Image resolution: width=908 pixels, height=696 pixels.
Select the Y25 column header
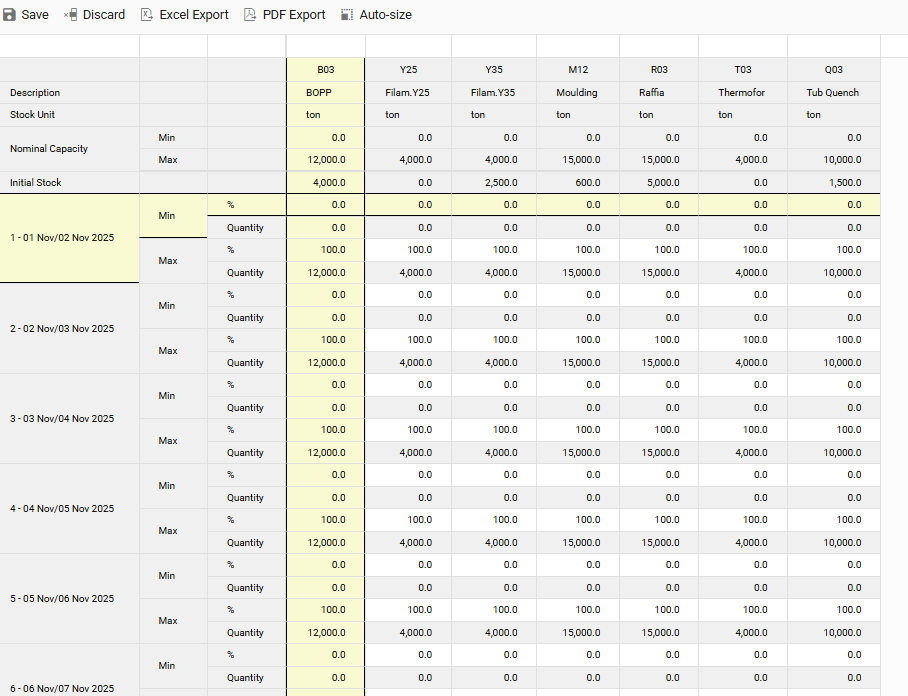pos(408,69)
